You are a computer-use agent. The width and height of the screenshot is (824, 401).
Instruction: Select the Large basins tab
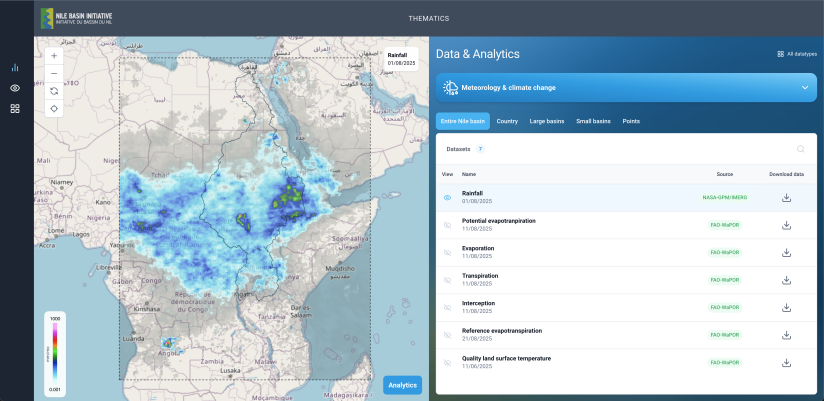[x=546, y=121]
